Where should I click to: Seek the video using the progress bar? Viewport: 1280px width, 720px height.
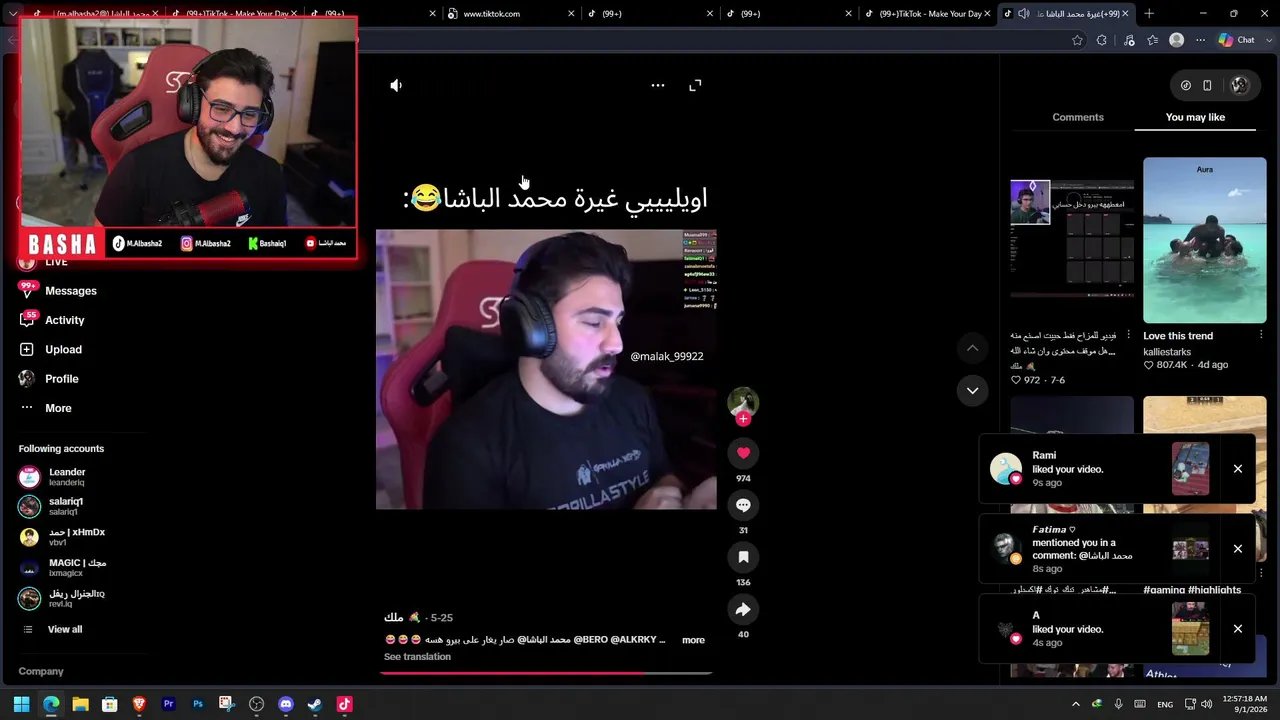tap(545, 673)
